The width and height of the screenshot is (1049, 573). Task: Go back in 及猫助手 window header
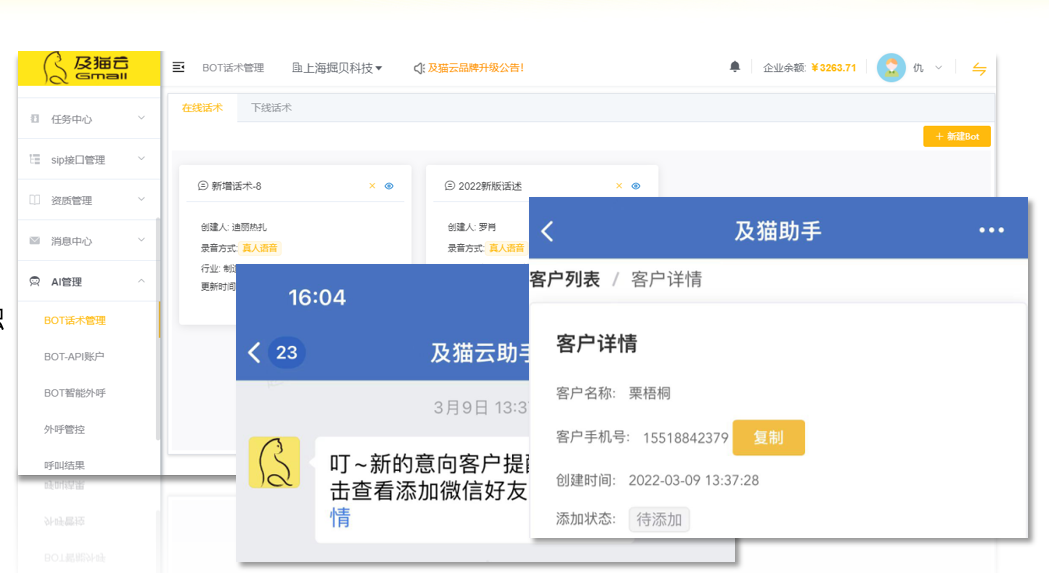(547, 231)
